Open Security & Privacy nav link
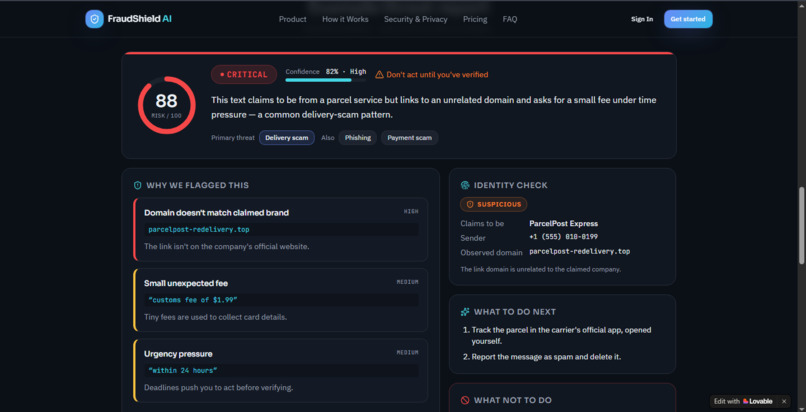This screenshot has height=412, width=806. (x=416, y=19)
